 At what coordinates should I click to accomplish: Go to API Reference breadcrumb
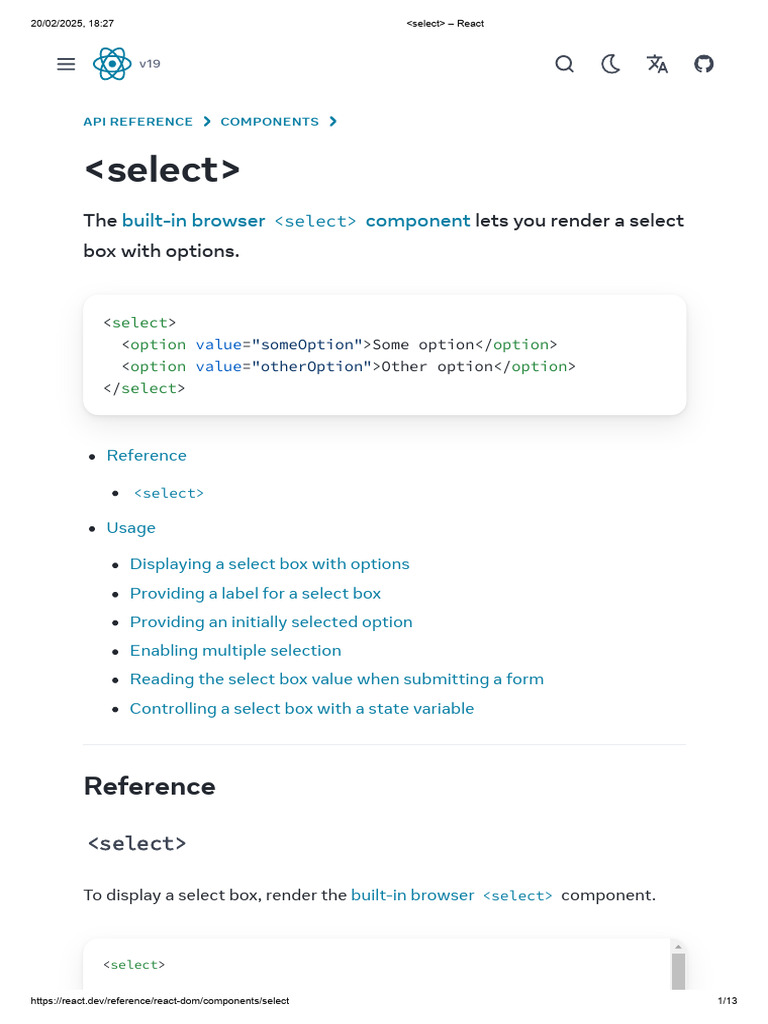click(x=138, y=122)
